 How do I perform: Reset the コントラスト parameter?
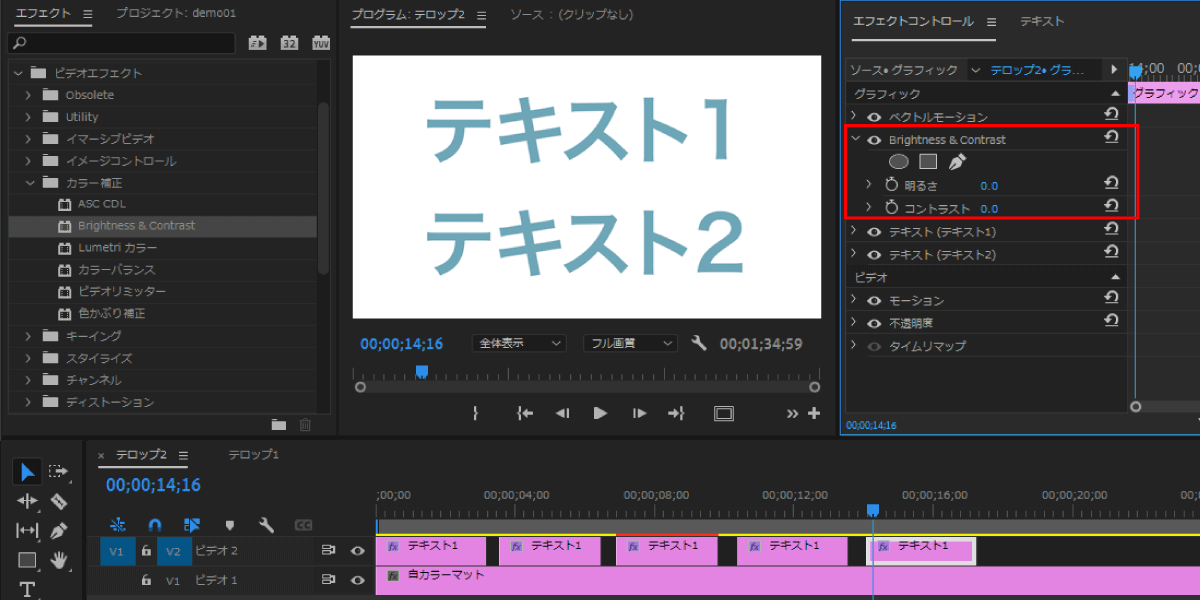[1111, 206]
